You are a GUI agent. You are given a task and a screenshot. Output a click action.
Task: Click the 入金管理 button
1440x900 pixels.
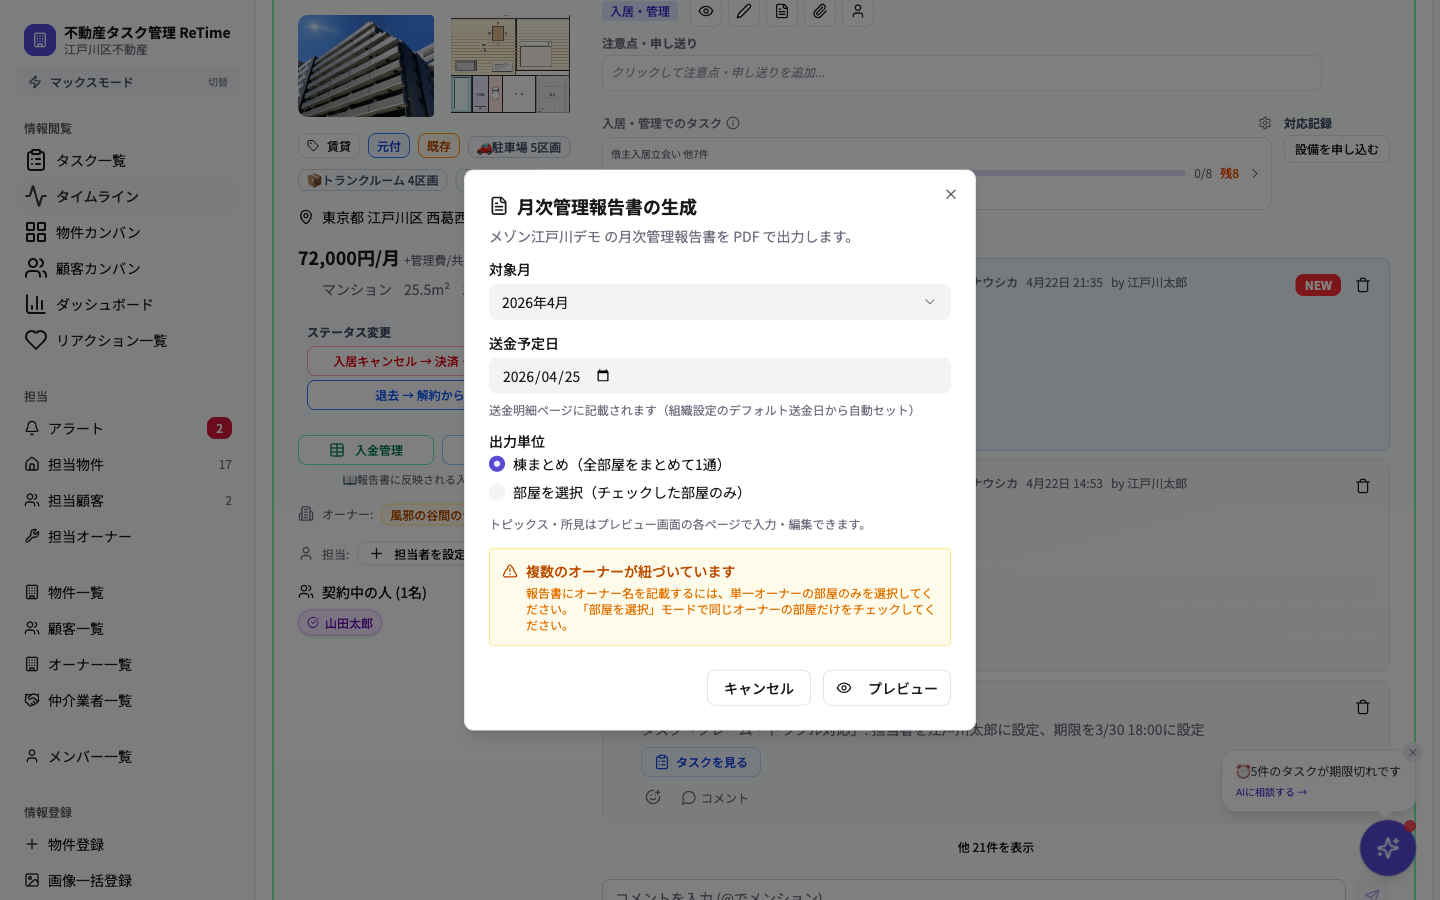(366, 450)
